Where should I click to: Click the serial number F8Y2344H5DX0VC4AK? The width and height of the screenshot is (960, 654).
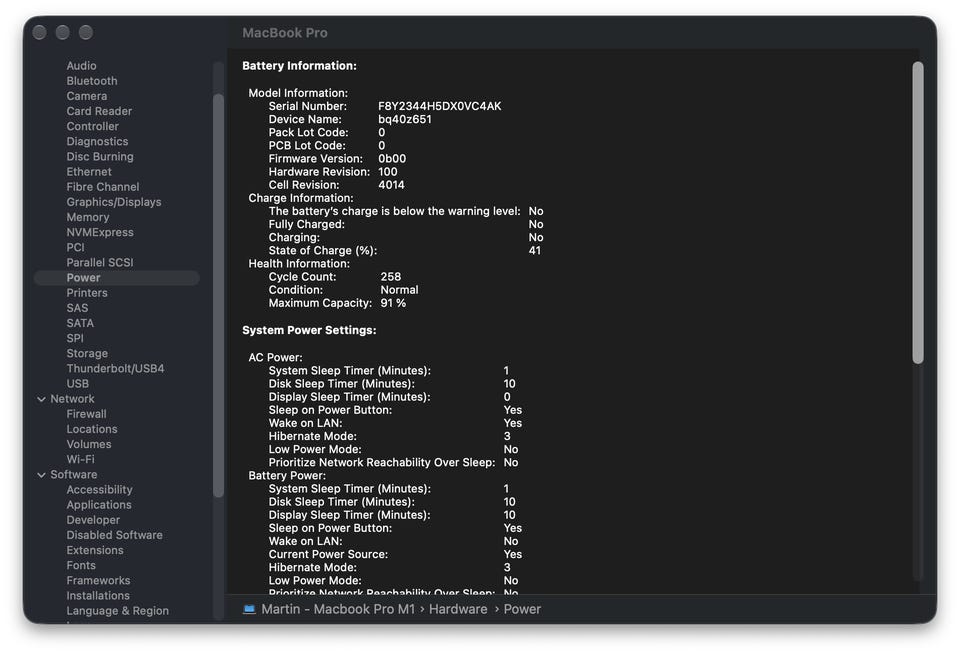click(440, 106)
